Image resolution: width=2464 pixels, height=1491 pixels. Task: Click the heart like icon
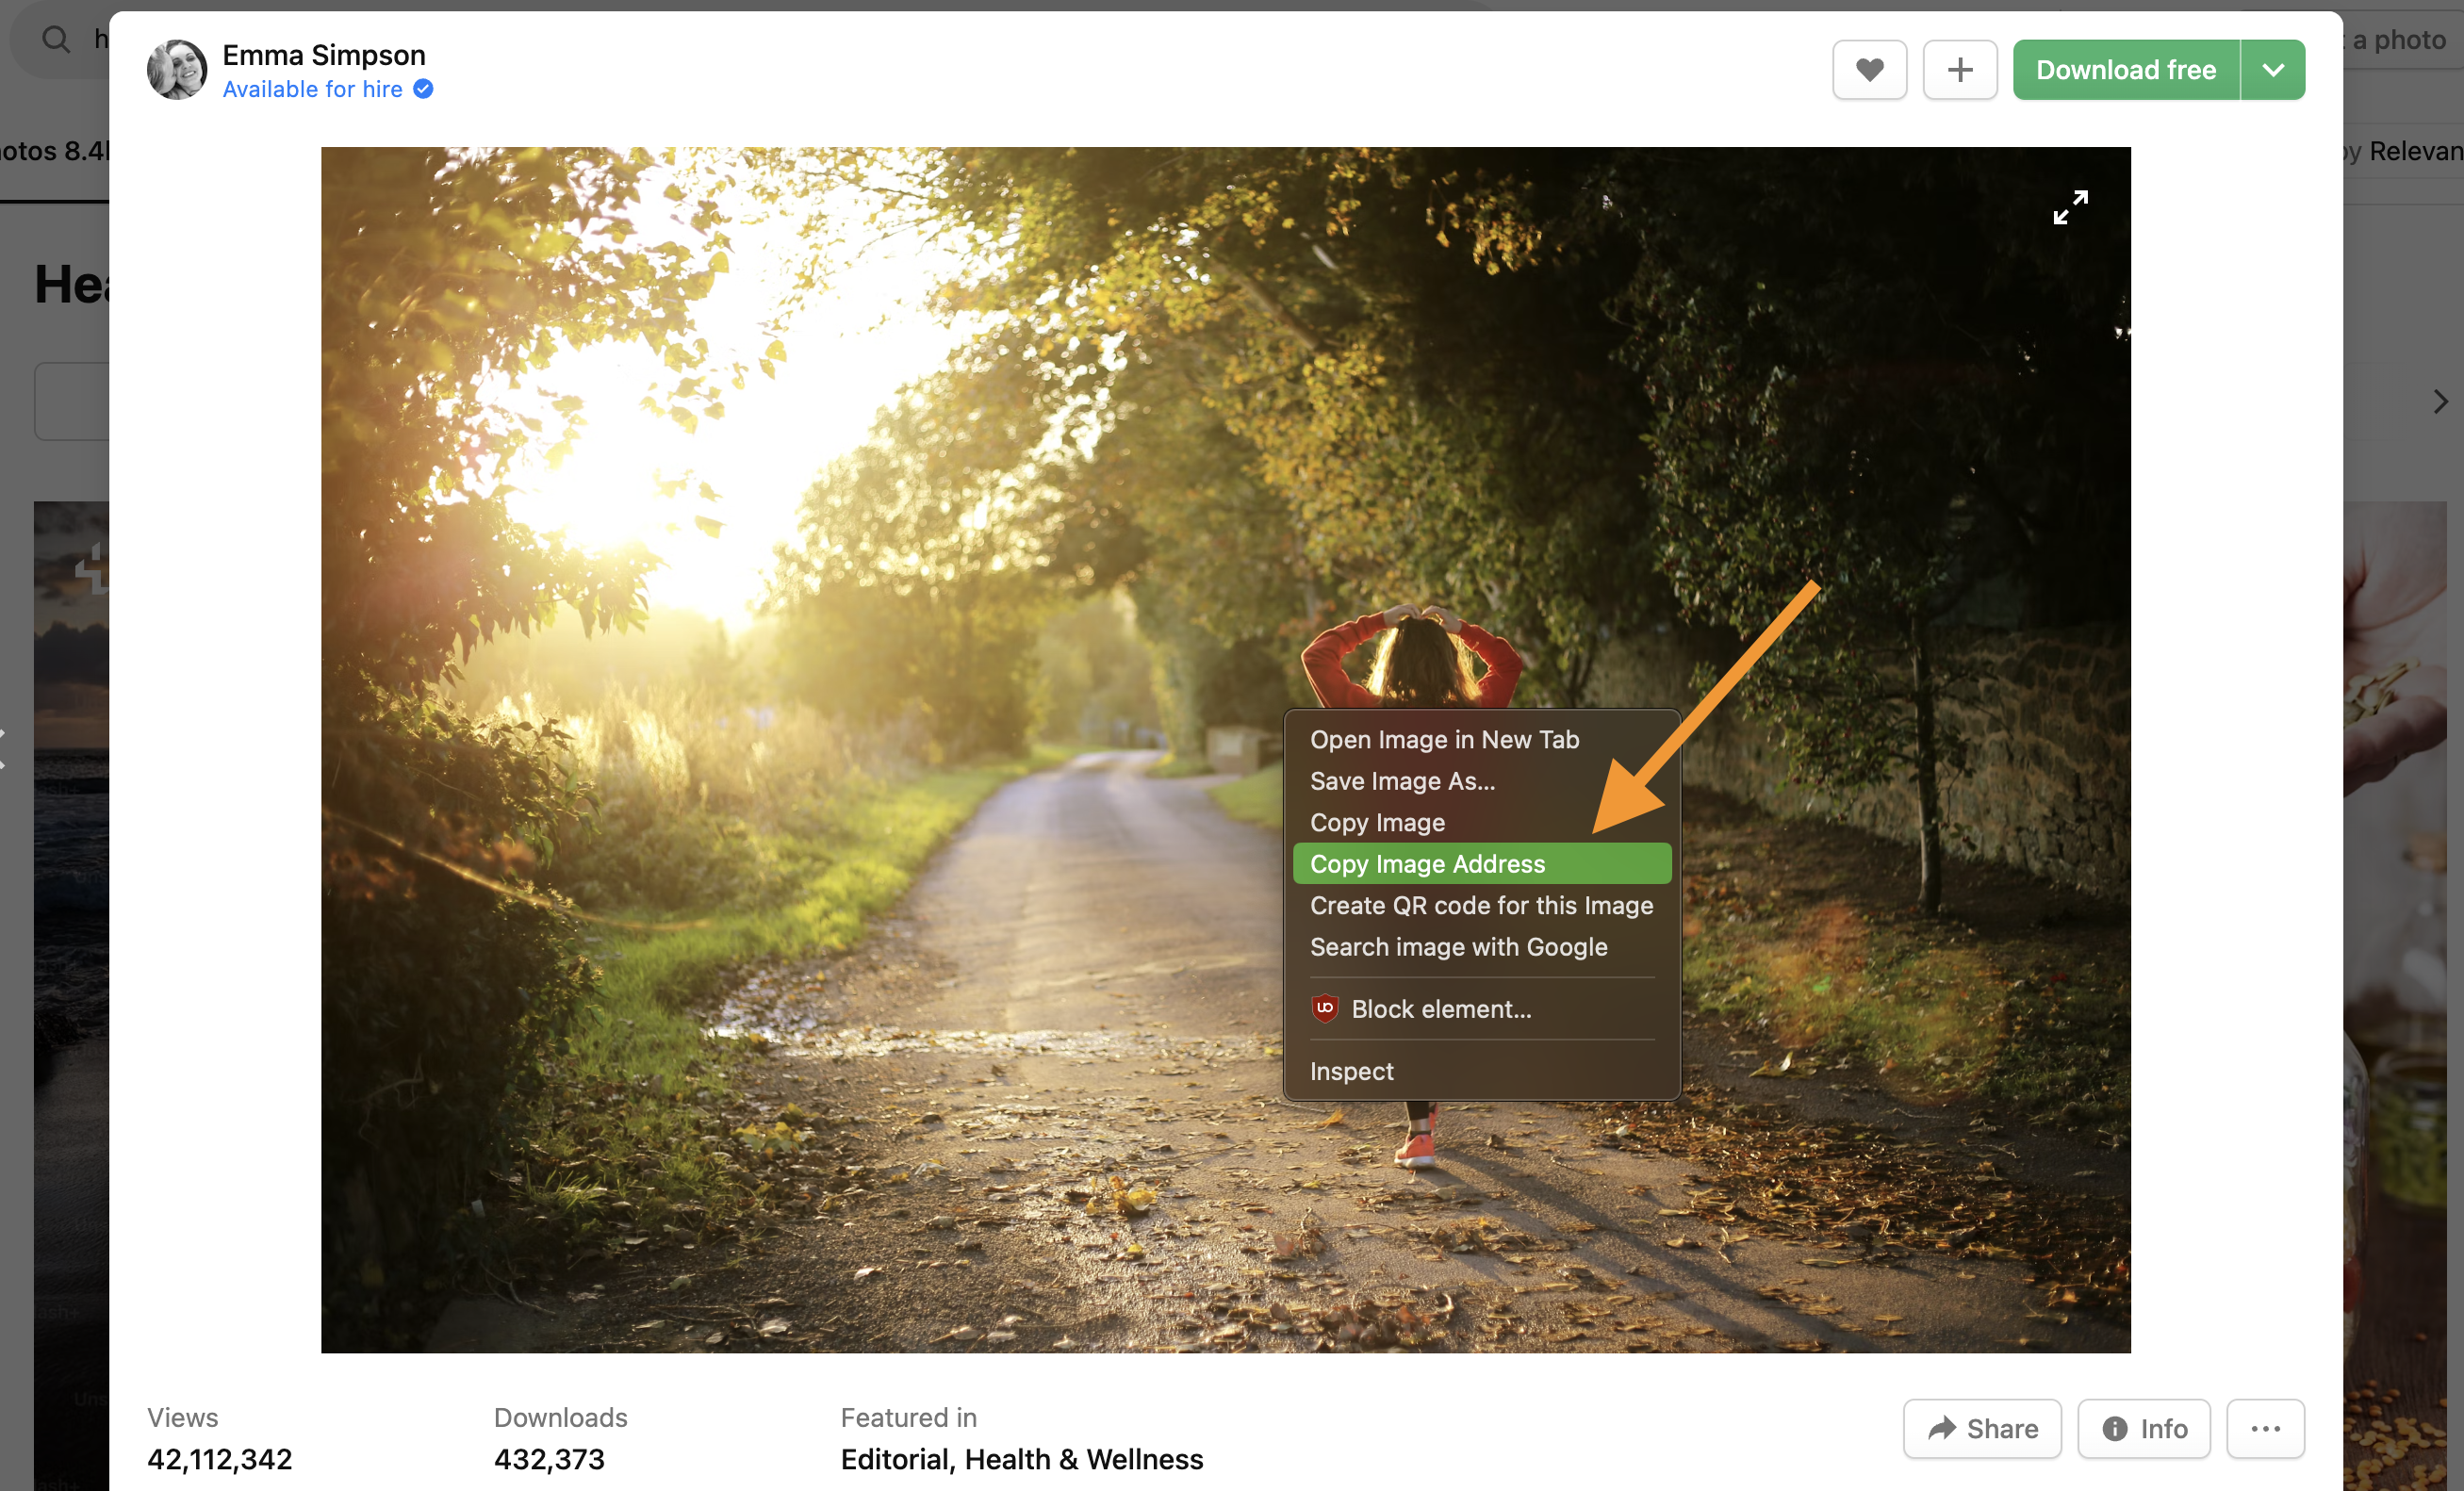point(1869,70)
